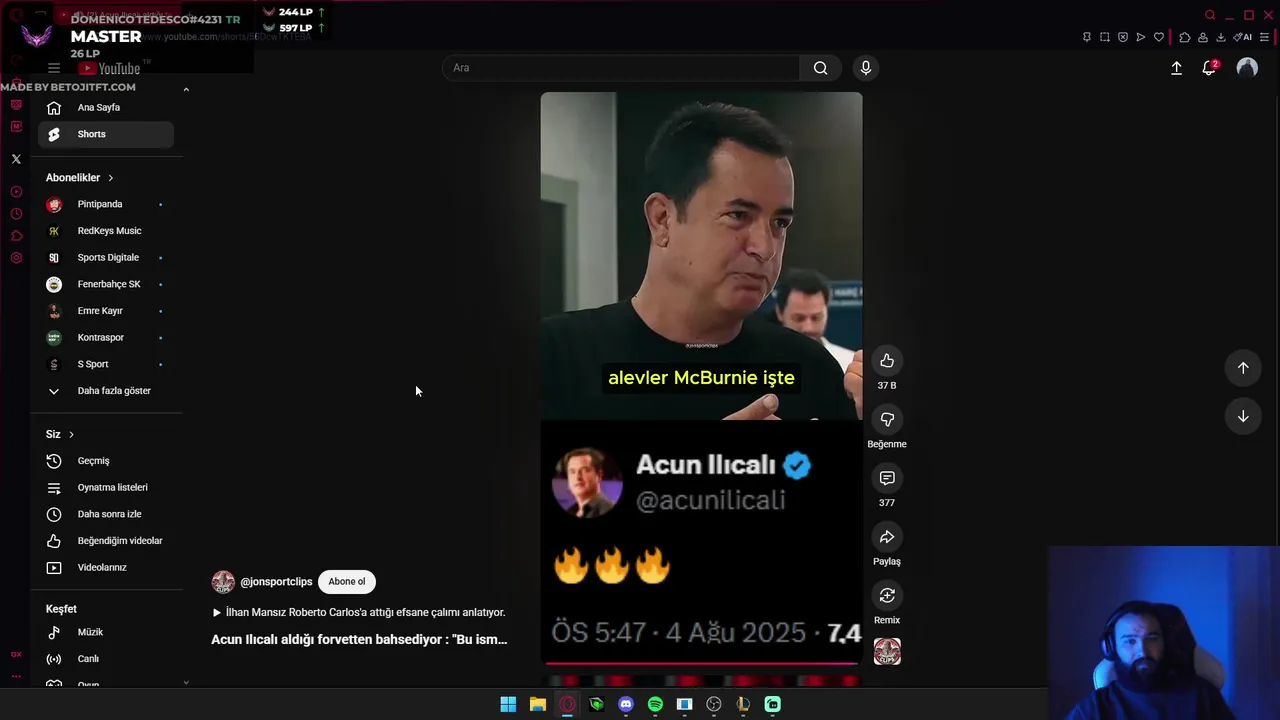Open the RedKeys Music channel
Viewport: 1280px width, 720px height.
[106, 231]
